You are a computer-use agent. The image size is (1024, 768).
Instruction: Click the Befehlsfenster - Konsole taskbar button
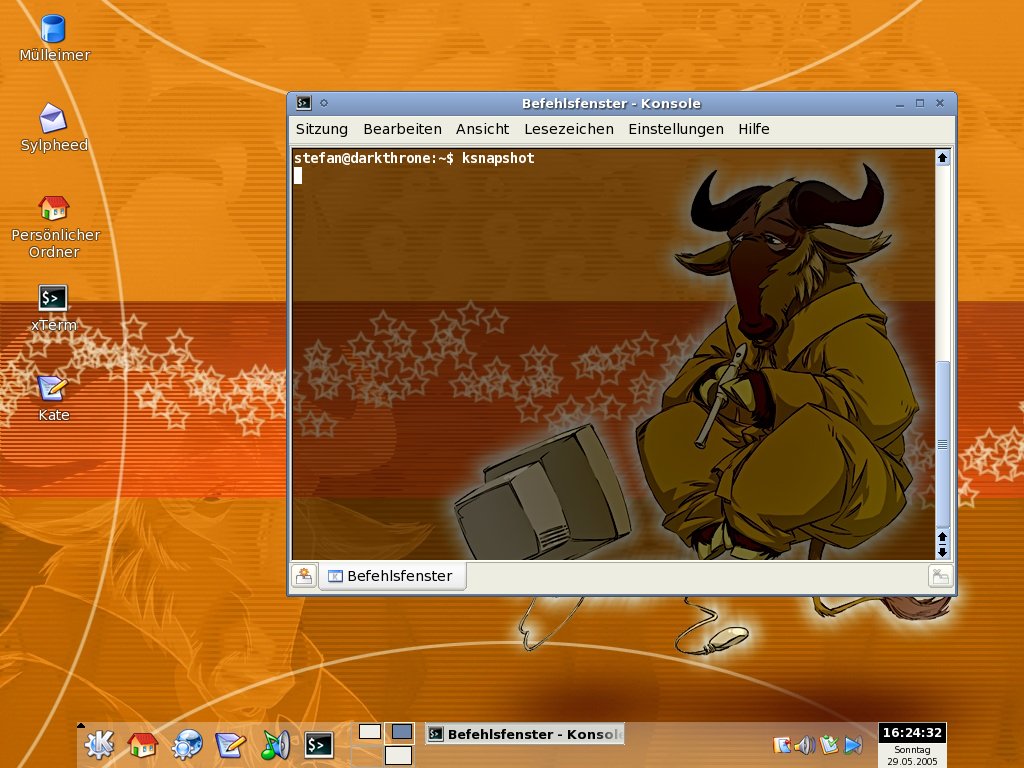[524, 734]
